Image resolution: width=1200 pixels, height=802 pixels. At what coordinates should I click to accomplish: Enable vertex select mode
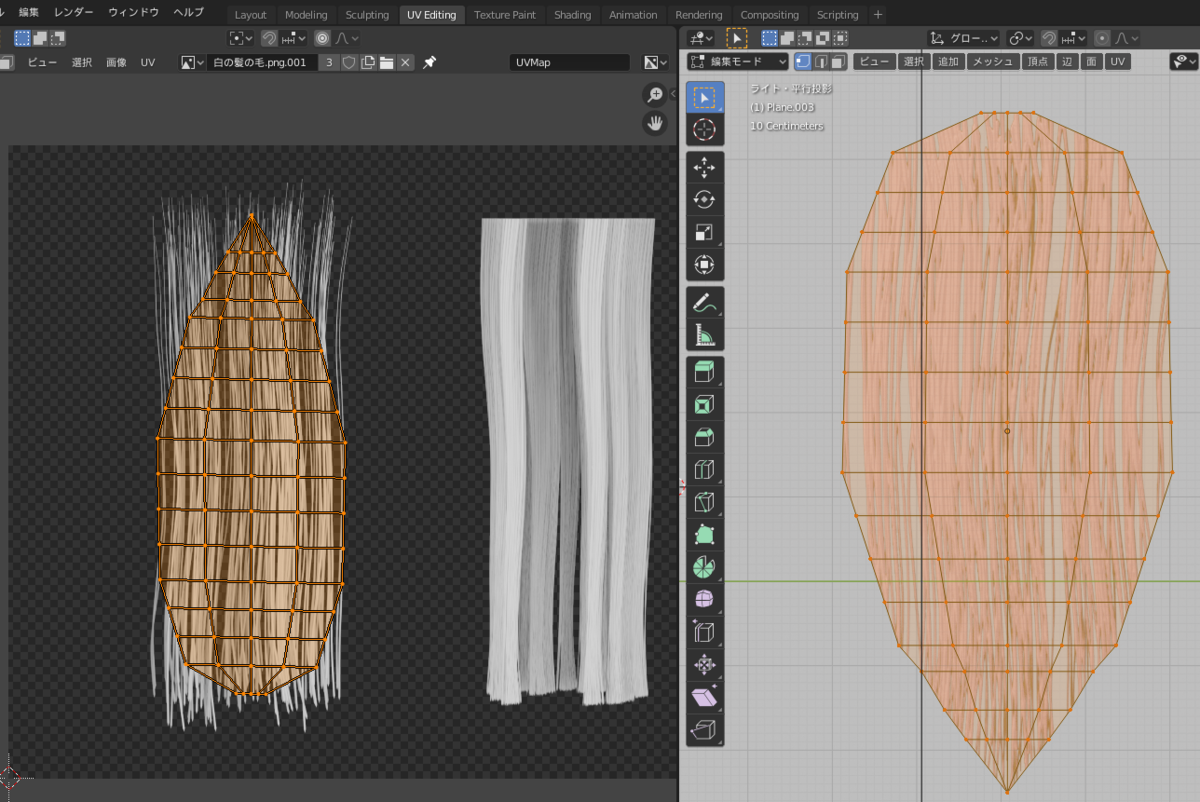pyautogui.click(x=803, y=62)
